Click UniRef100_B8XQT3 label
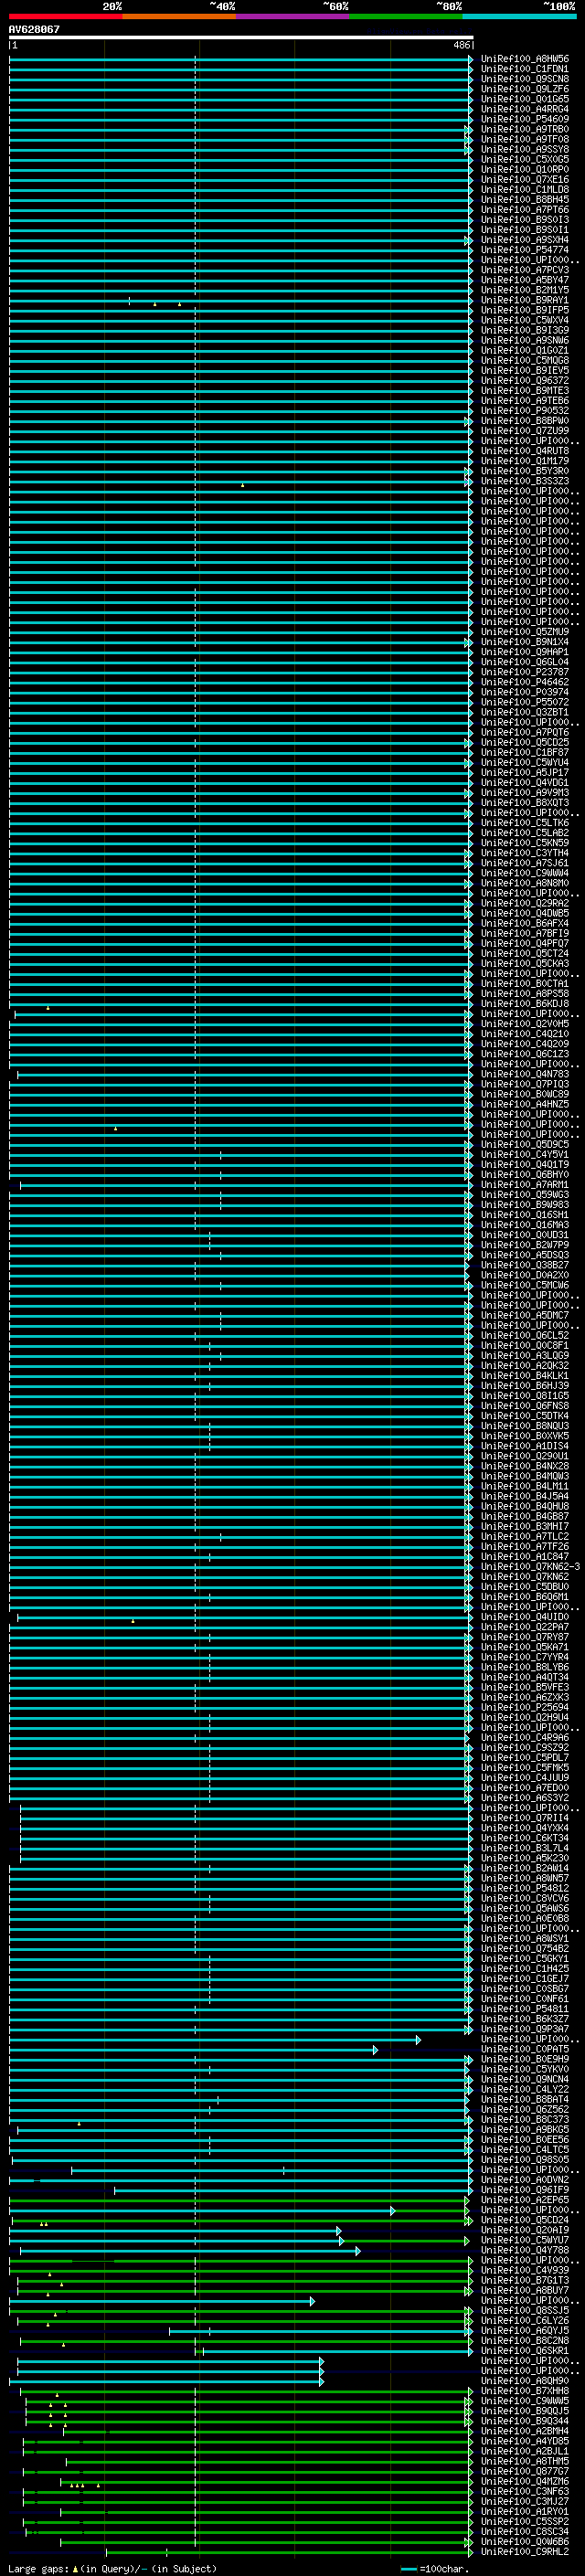 (525, 802)
